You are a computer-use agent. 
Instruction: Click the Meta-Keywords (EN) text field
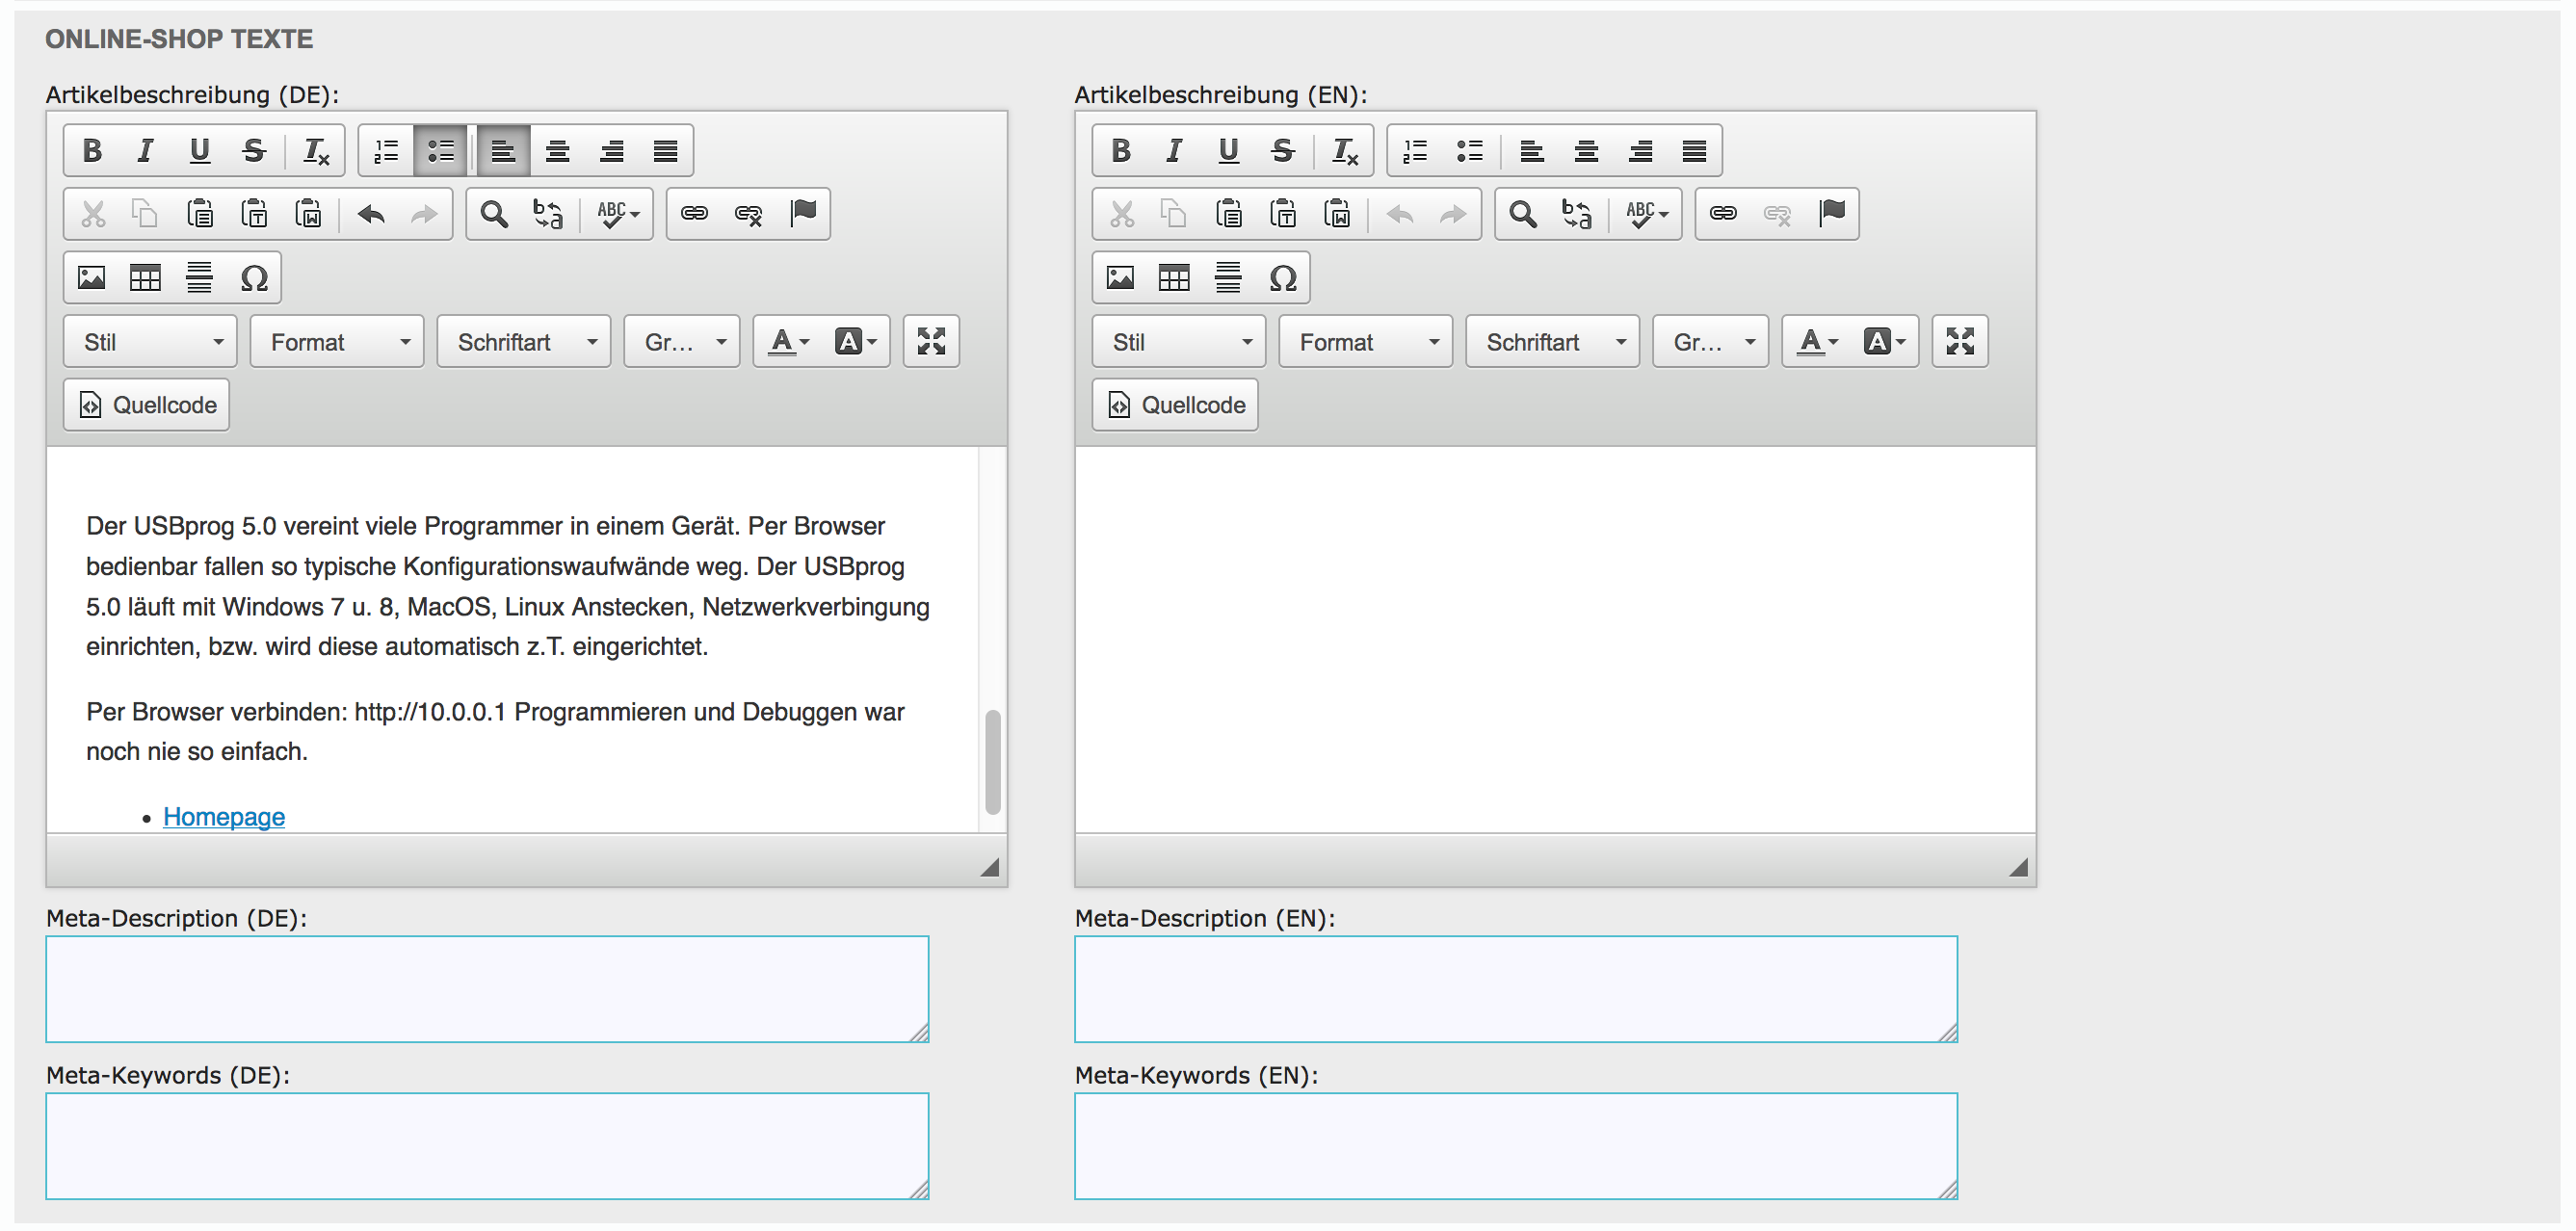(1516, 1146)
